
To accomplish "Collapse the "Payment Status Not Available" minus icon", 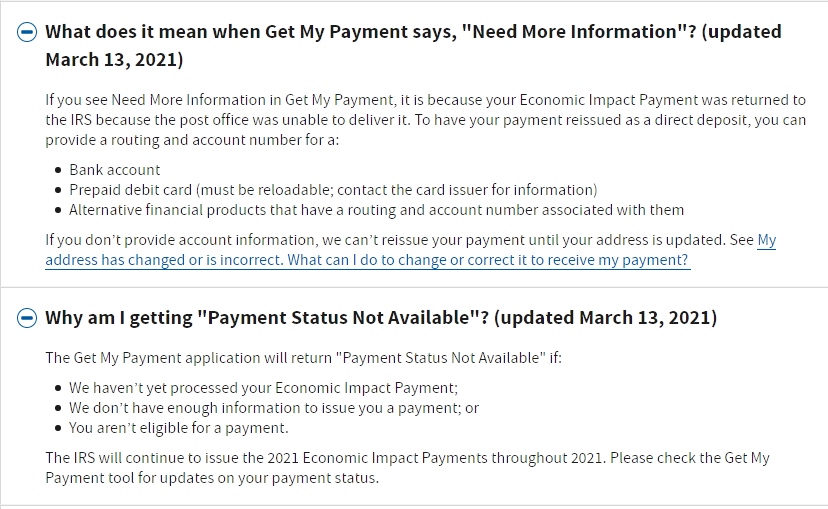I will tap(27, 318).
